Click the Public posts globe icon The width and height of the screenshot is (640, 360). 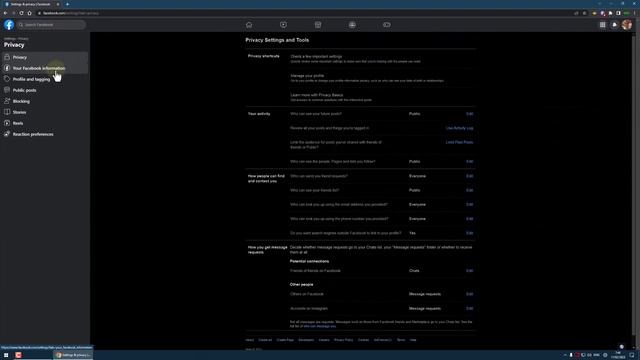[7, 90]
